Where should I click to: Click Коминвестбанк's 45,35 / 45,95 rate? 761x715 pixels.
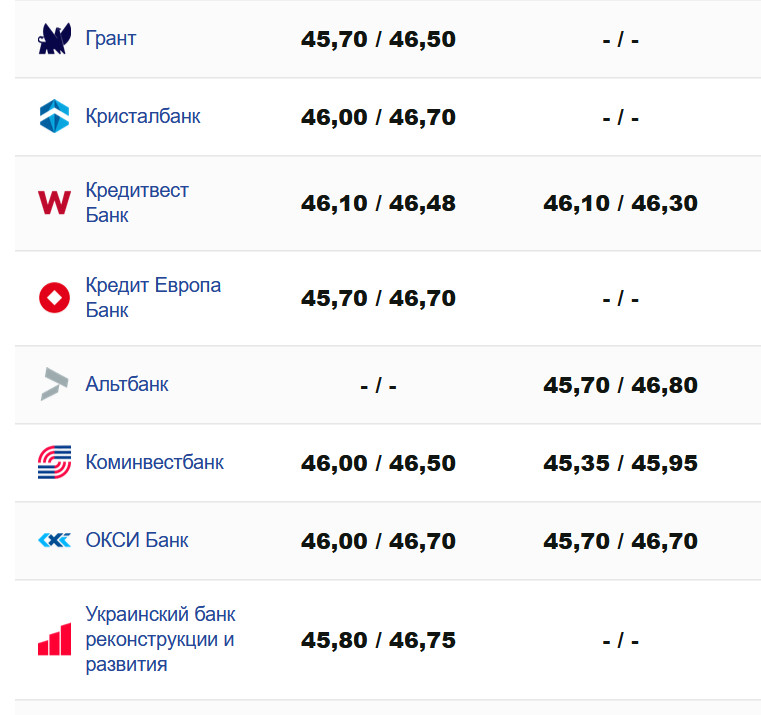click(620, 463)
